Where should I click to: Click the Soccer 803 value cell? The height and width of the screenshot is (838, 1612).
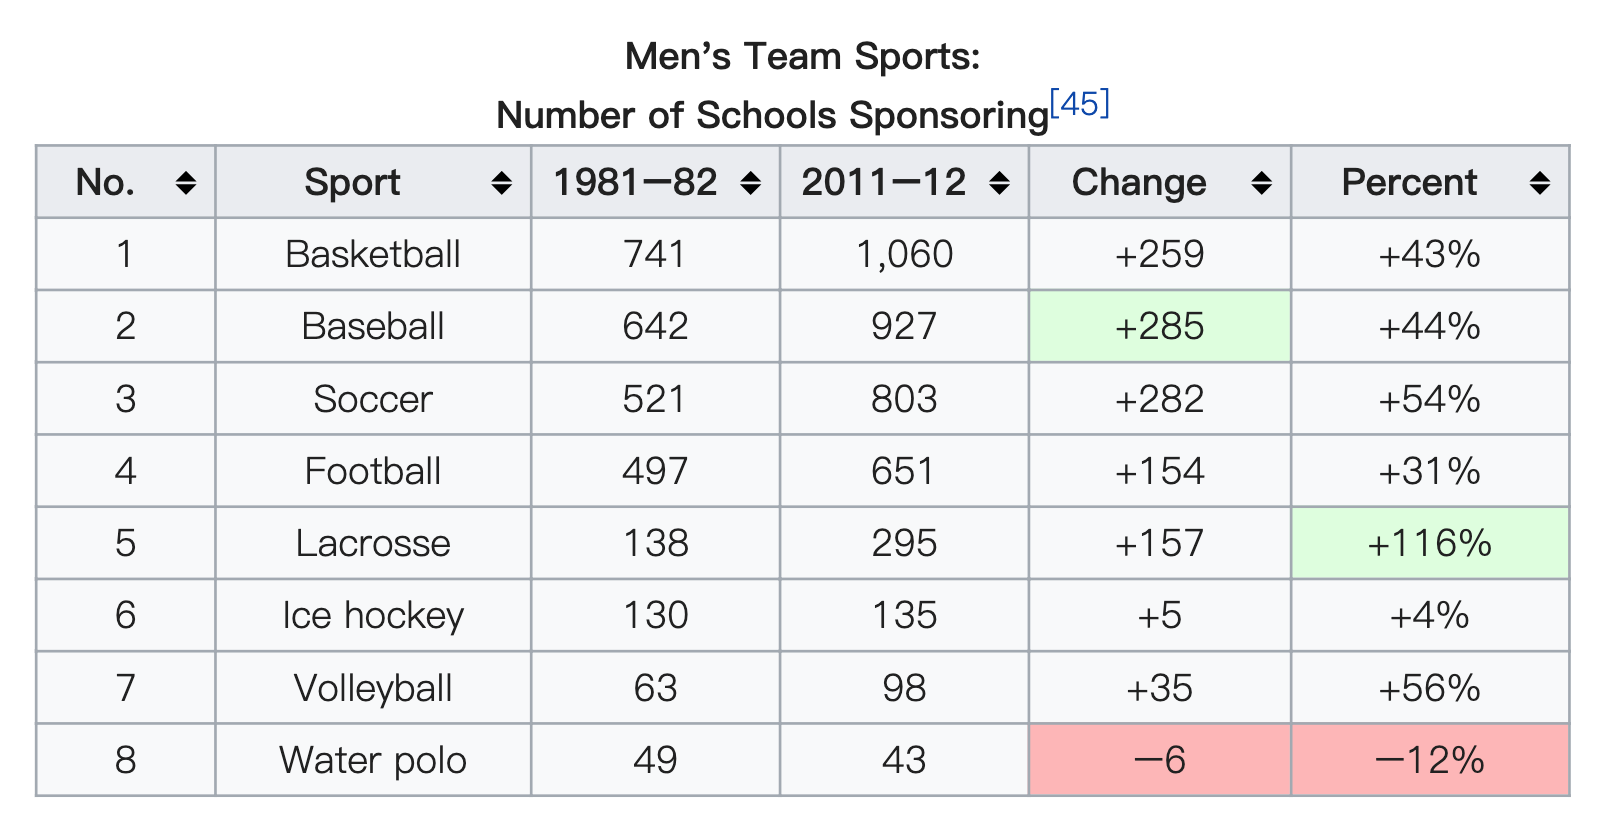coord(904,399)
